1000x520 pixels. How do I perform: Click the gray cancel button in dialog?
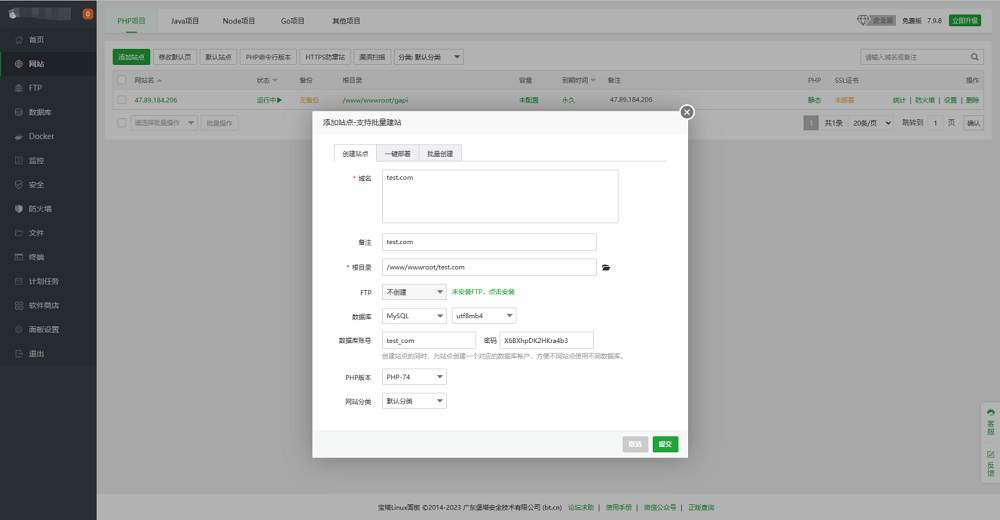click(x=635, y=444)
